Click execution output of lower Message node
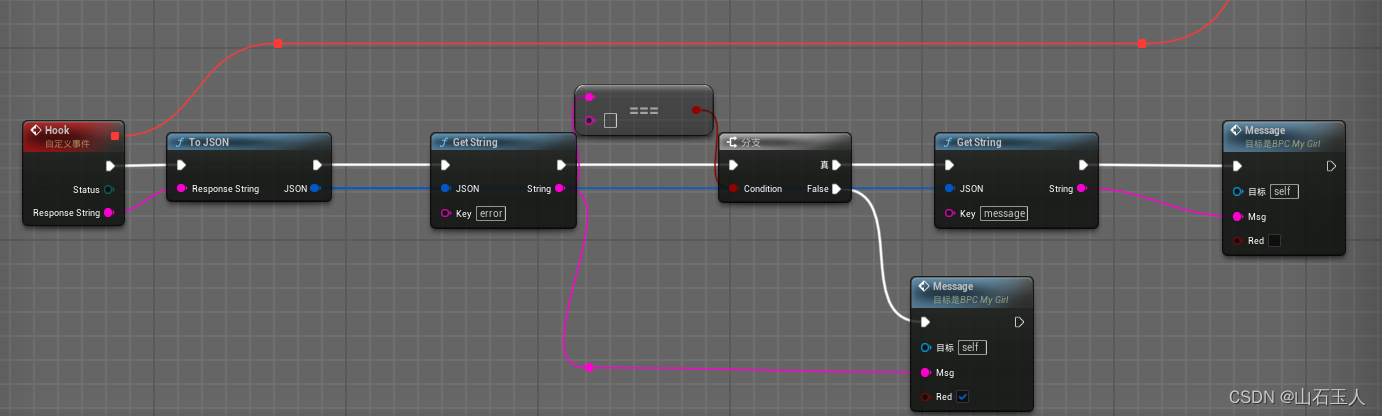 tap(1019, 322)
